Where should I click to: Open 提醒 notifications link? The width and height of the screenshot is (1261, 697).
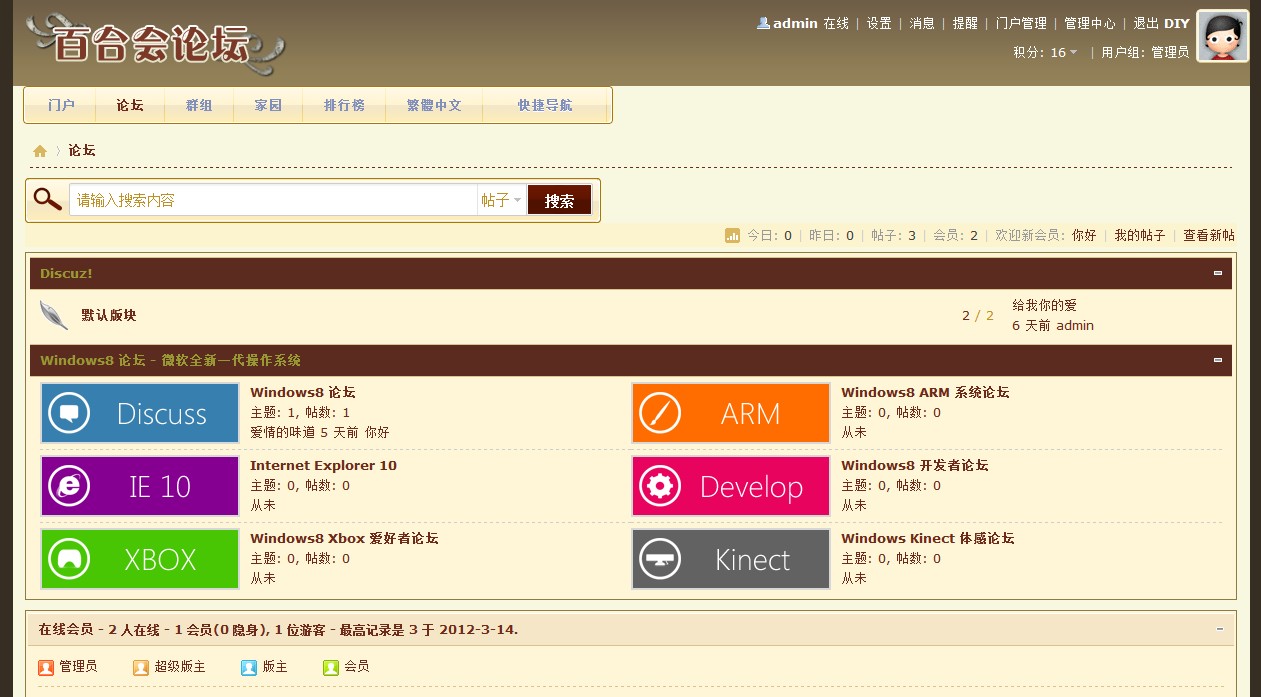(965, 23)
